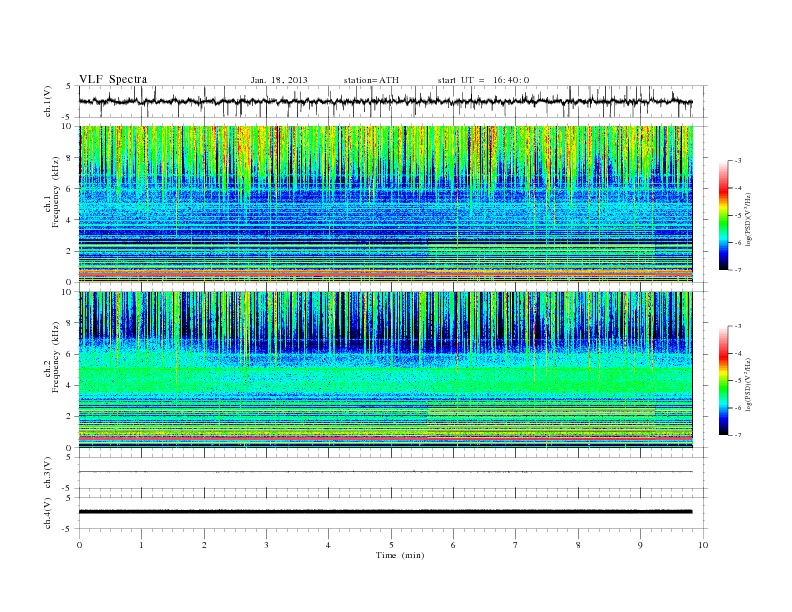Click inside the ch.1 spectrogram plot
792x612 pixels.
click(x=385, y=204)
